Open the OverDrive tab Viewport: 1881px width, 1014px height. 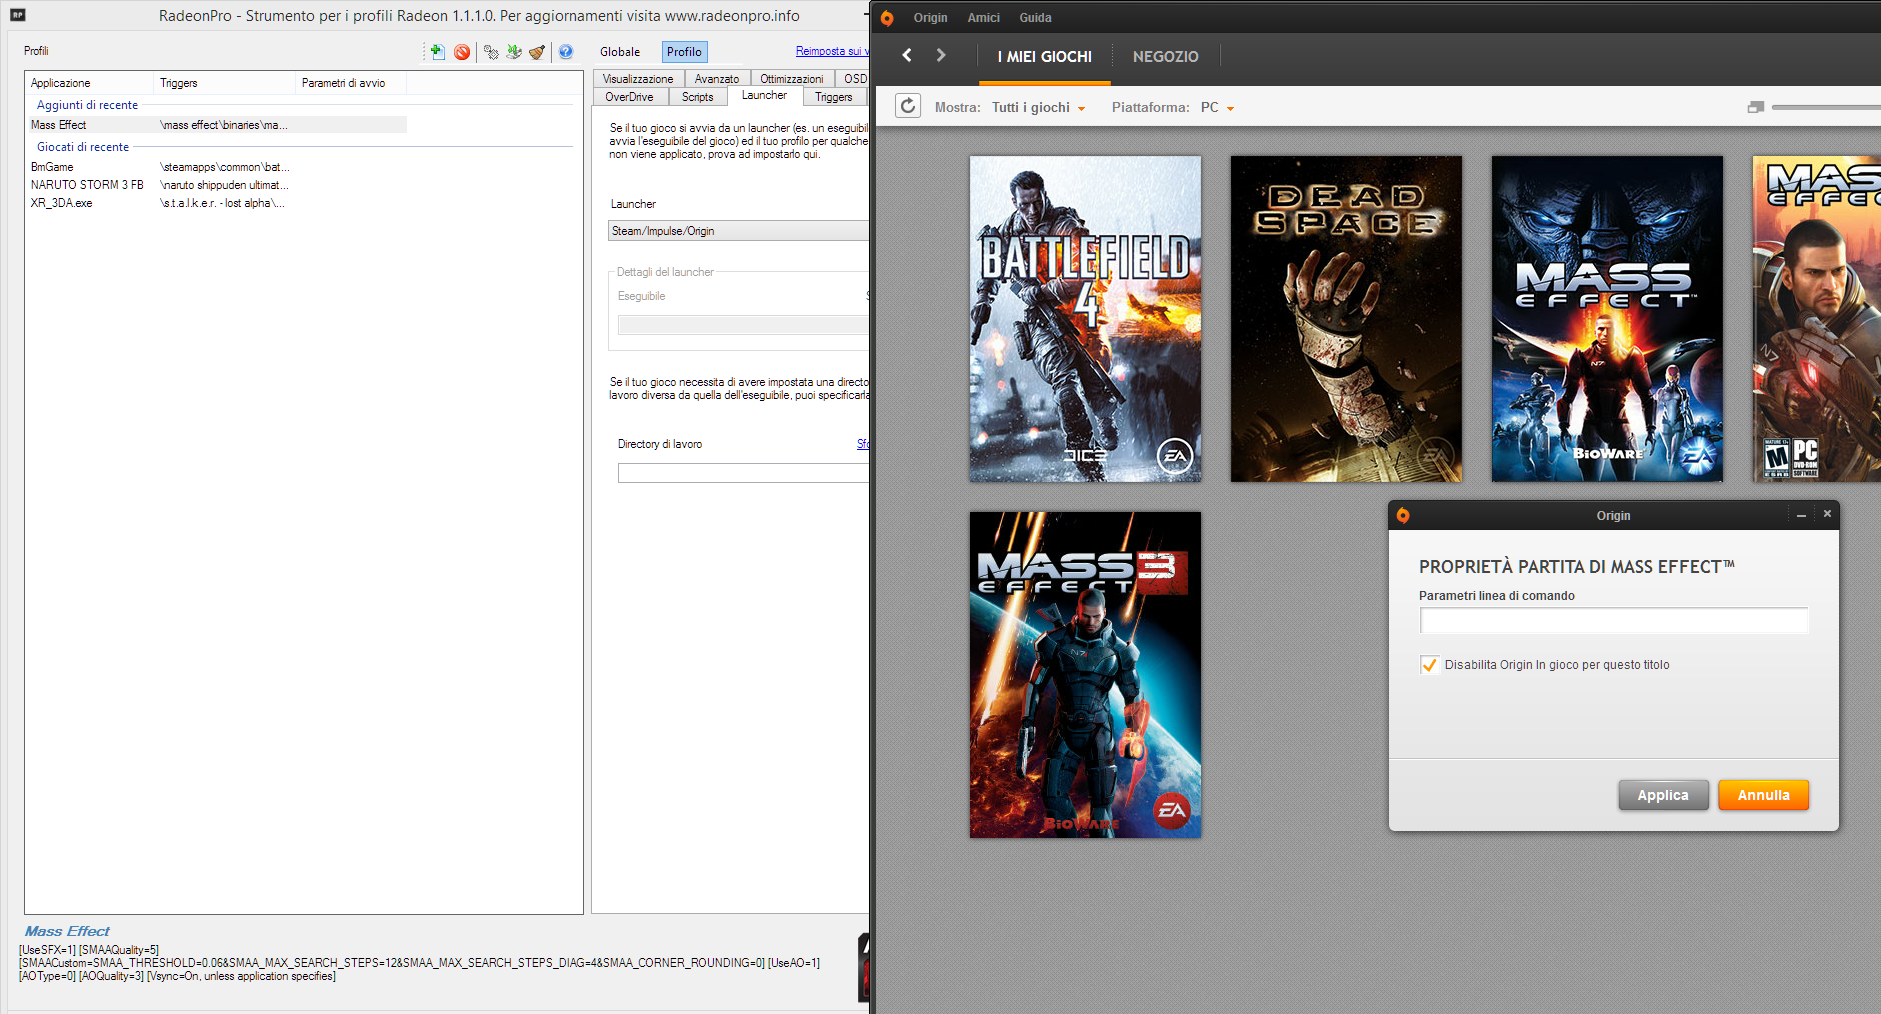click(x=629, y=97)
